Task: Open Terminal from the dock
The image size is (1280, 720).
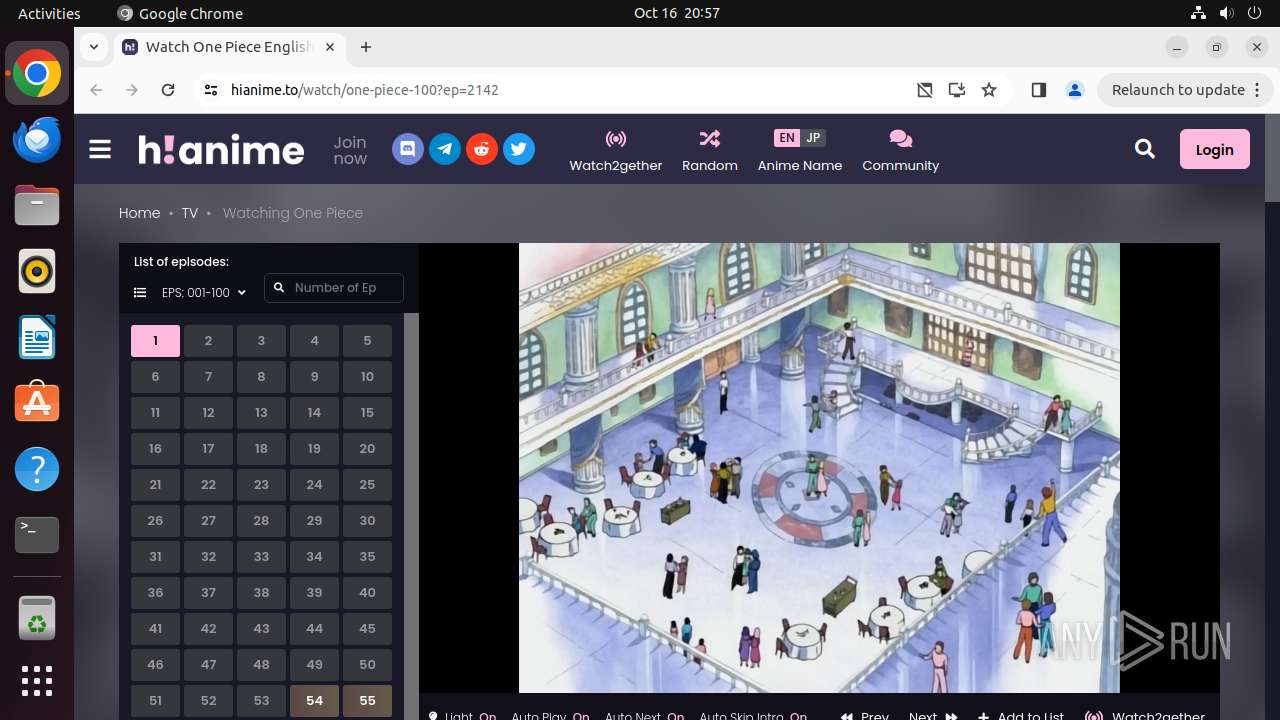Action: click(x=37, y=535)
